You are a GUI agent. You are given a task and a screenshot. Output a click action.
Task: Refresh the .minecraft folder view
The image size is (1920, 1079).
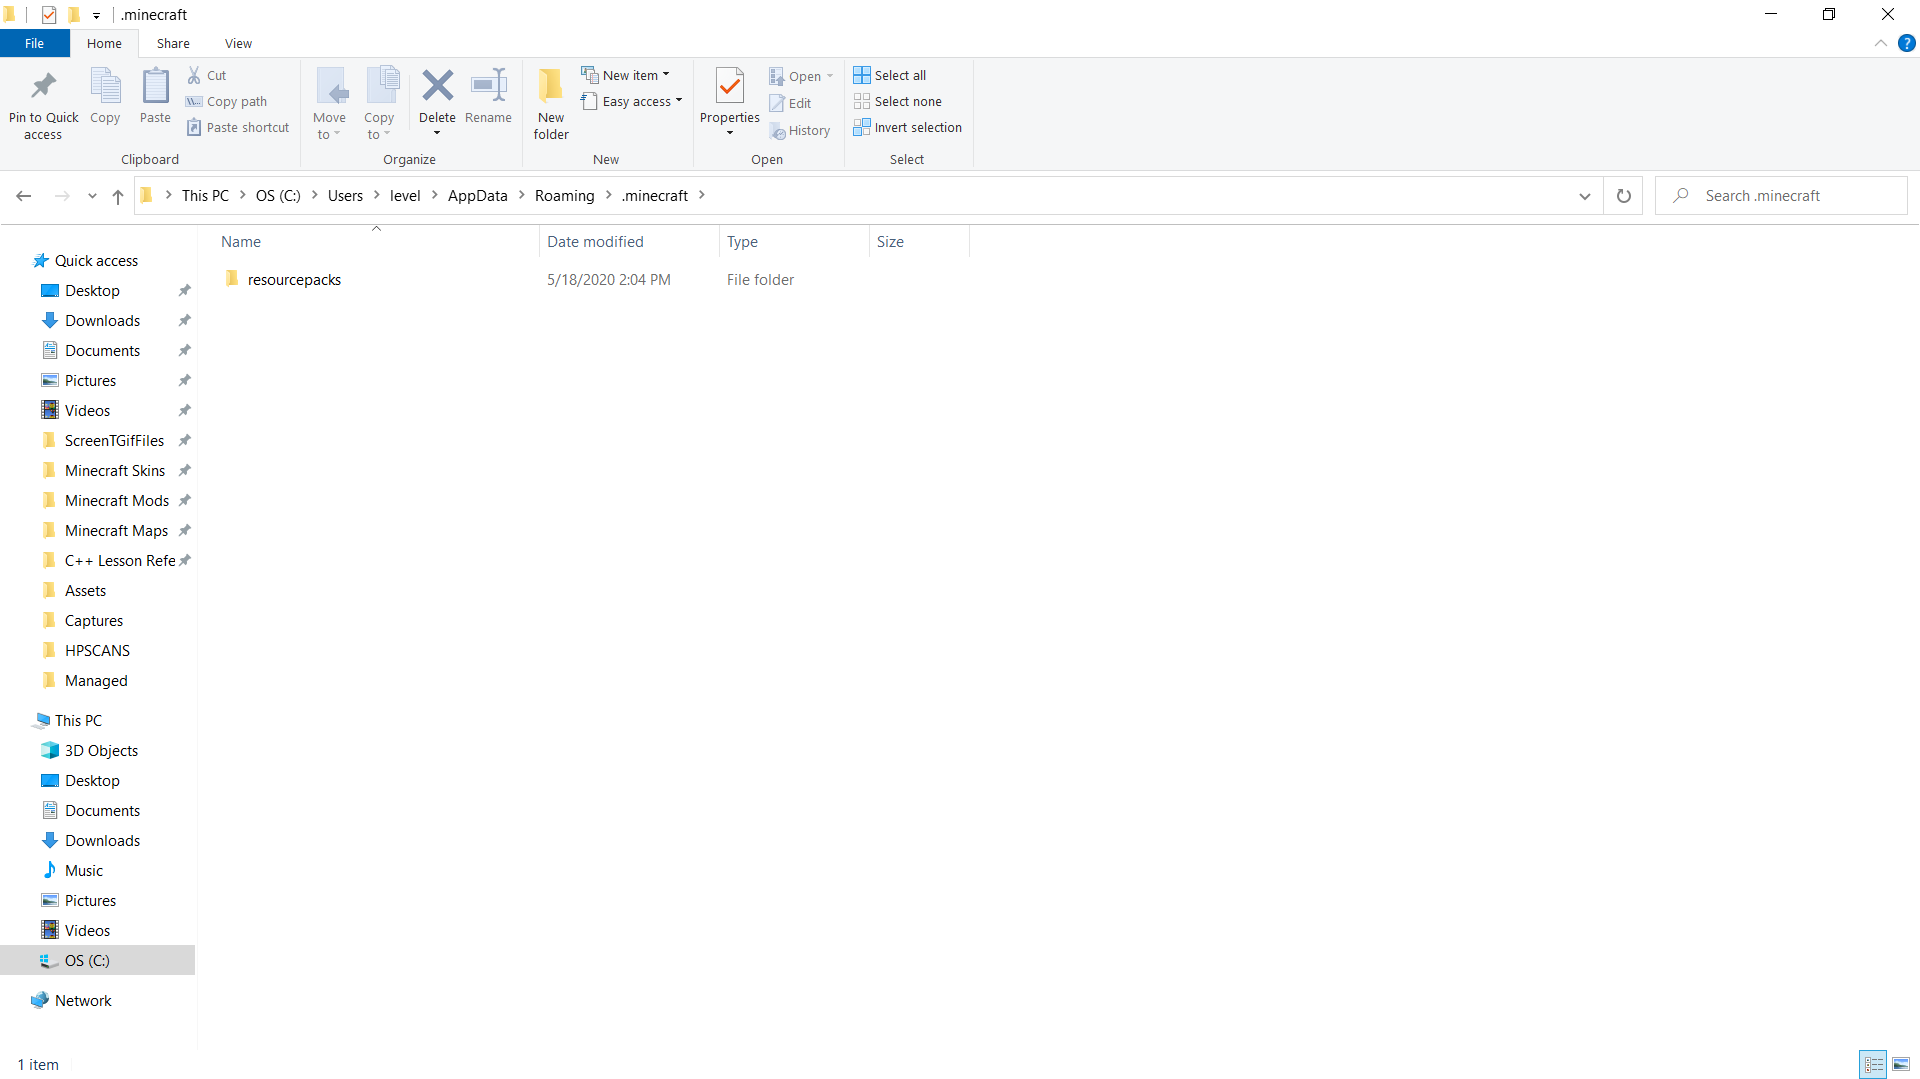(x=1624, y=196)
